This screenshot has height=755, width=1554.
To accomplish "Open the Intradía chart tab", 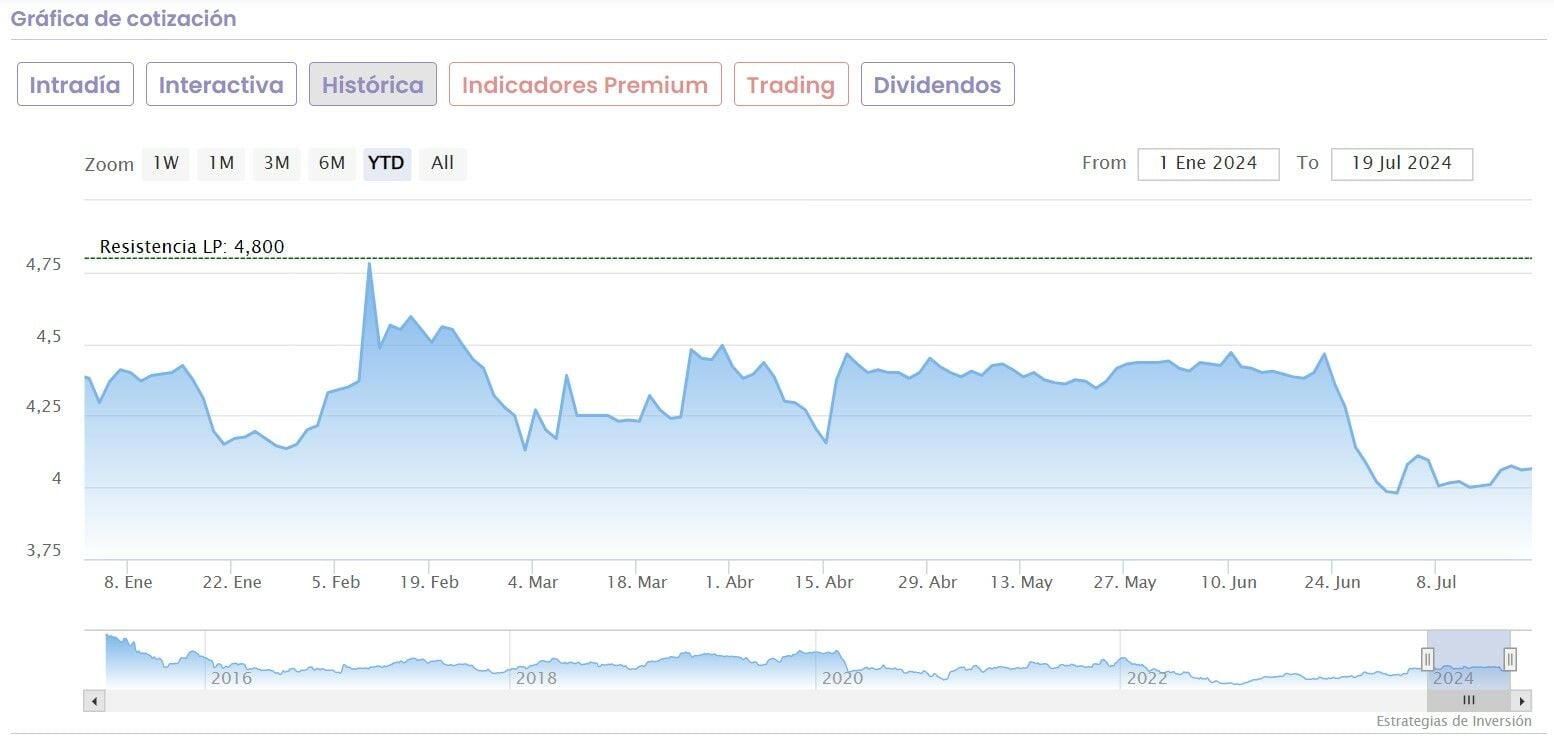I will 75,85.
